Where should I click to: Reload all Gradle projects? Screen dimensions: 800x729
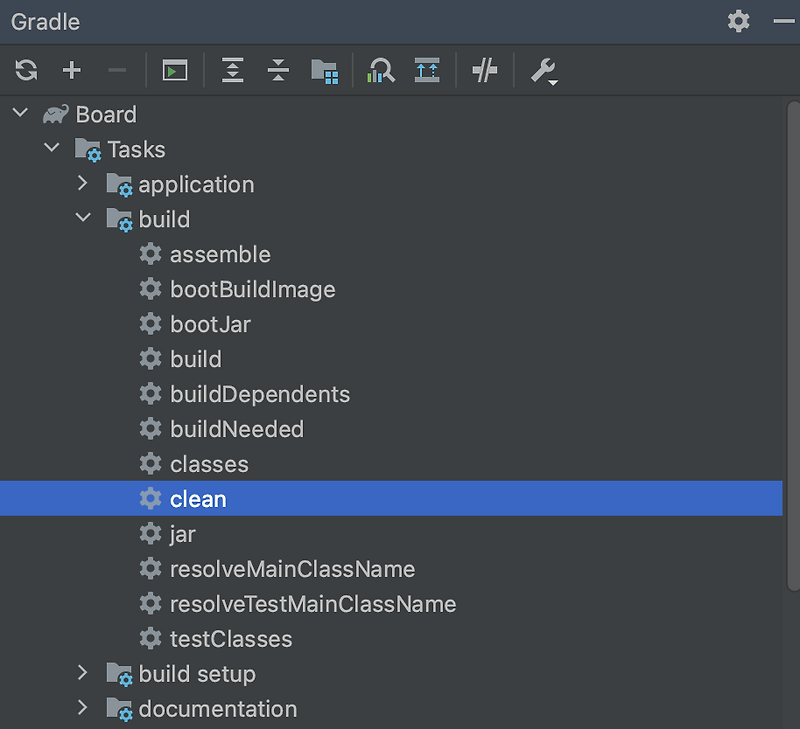click(x=26, y=70)
